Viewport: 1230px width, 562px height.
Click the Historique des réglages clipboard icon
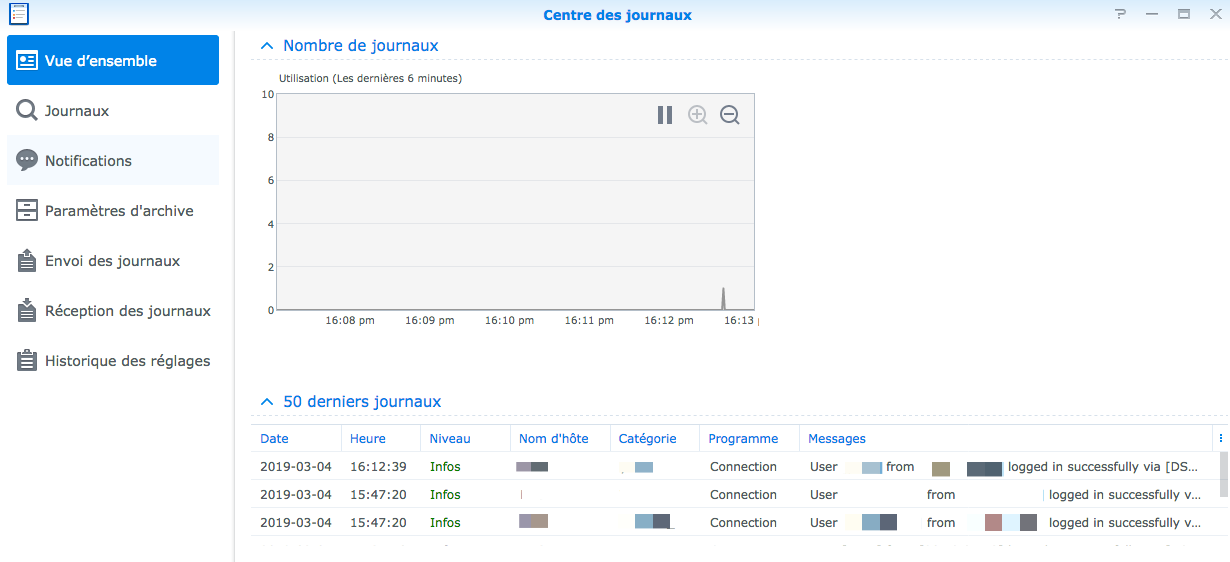27,361
